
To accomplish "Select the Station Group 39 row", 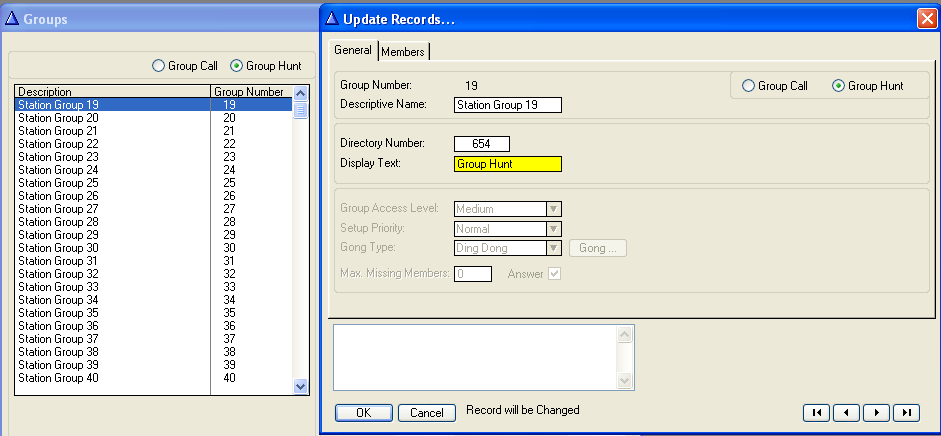I will pos(154,365).
